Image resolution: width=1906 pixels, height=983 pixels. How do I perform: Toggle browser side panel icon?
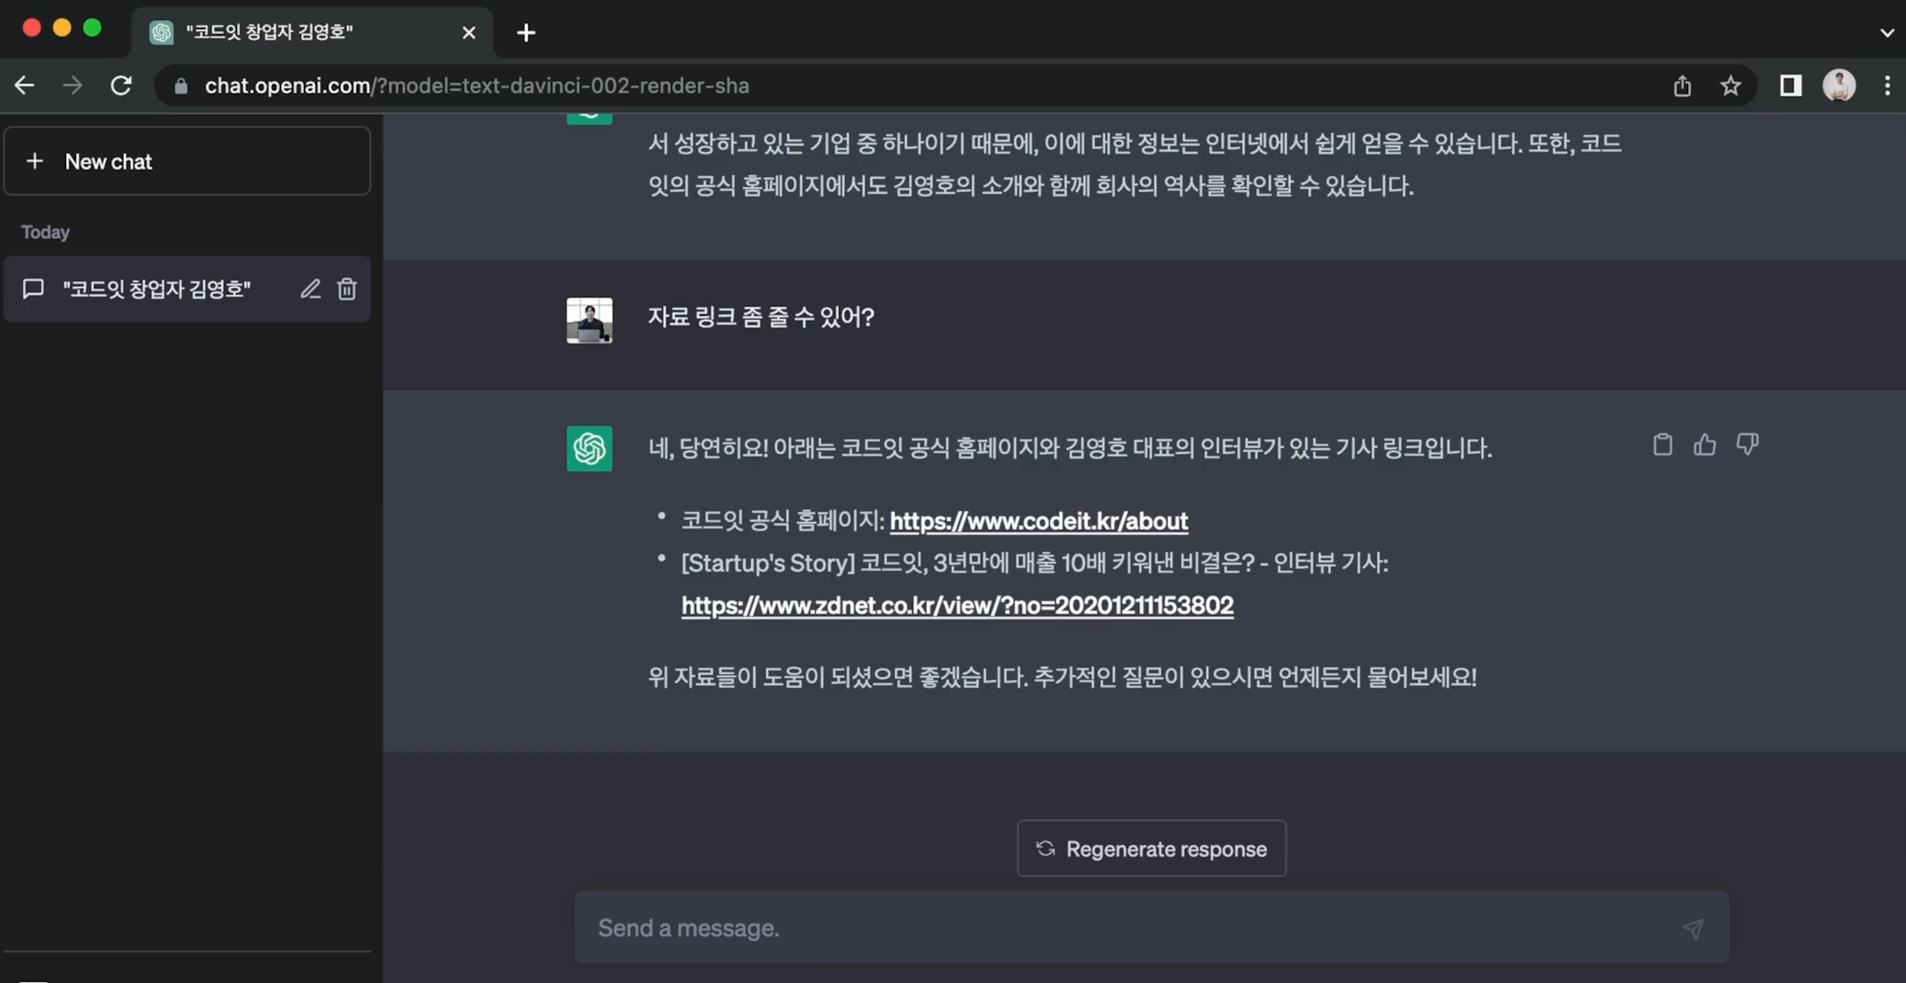point(1791,86)
